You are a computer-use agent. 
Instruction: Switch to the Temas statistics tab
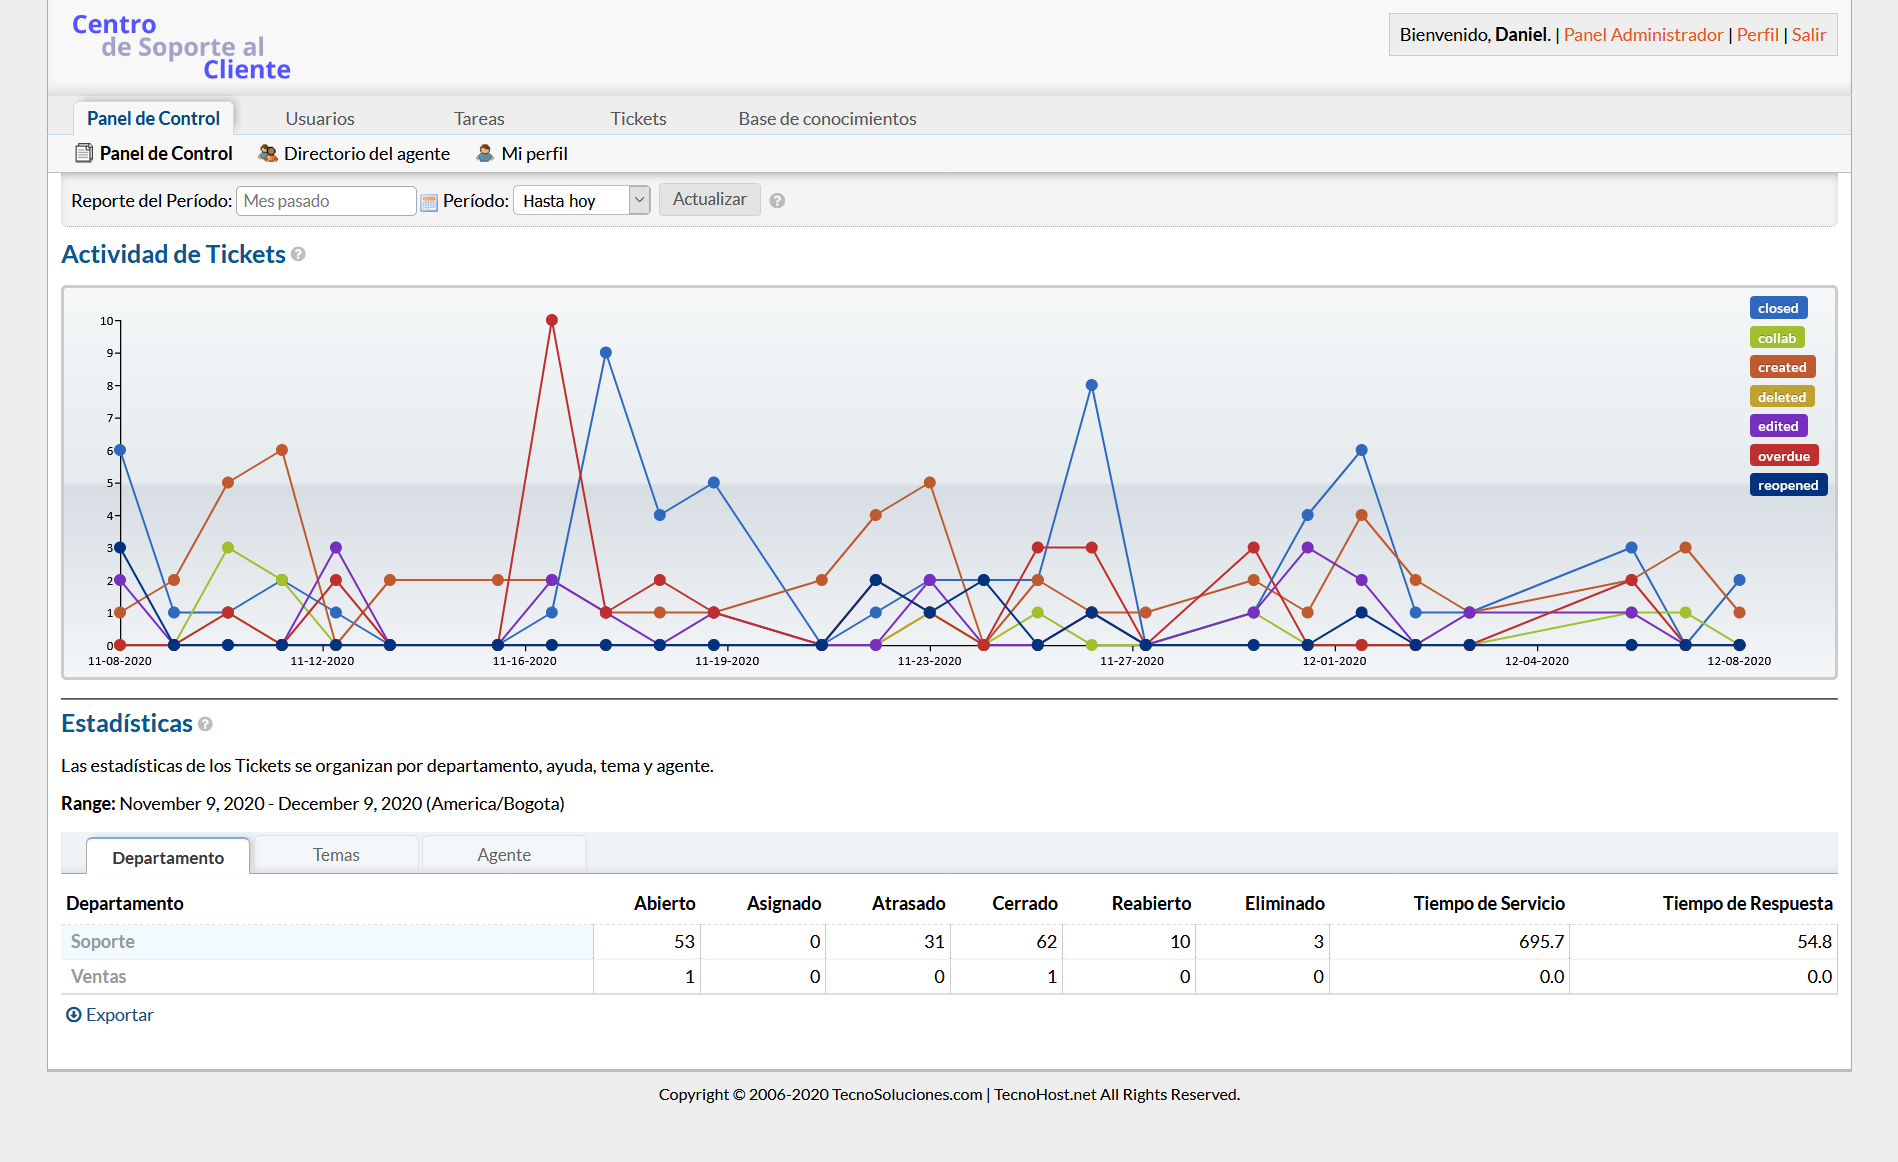click(x=336, y=855)
